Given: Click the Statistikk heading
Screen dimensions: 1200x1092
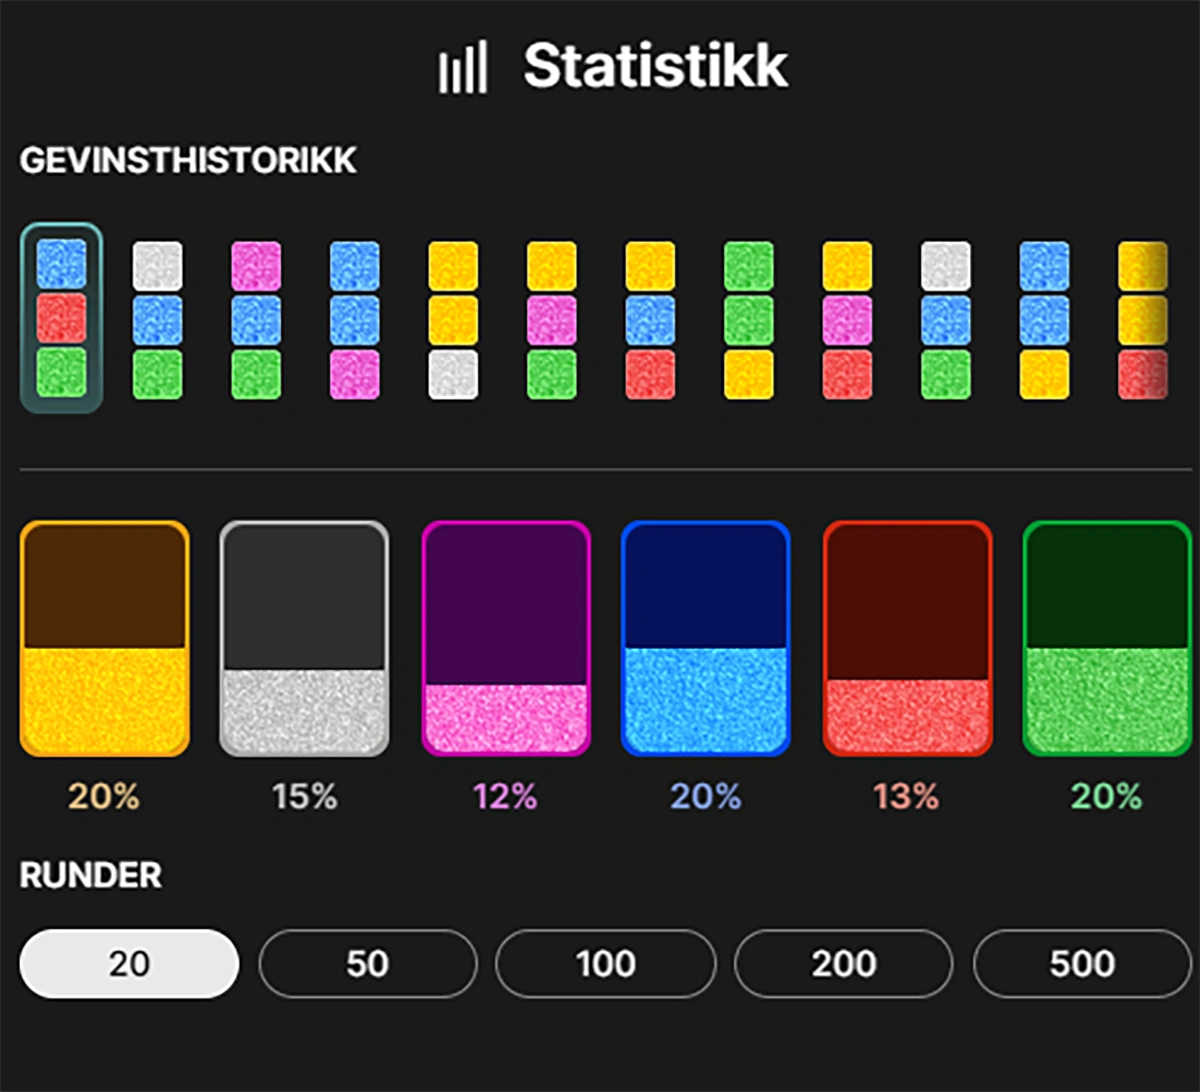Looking at the screenshot, I should click(656, 66).
